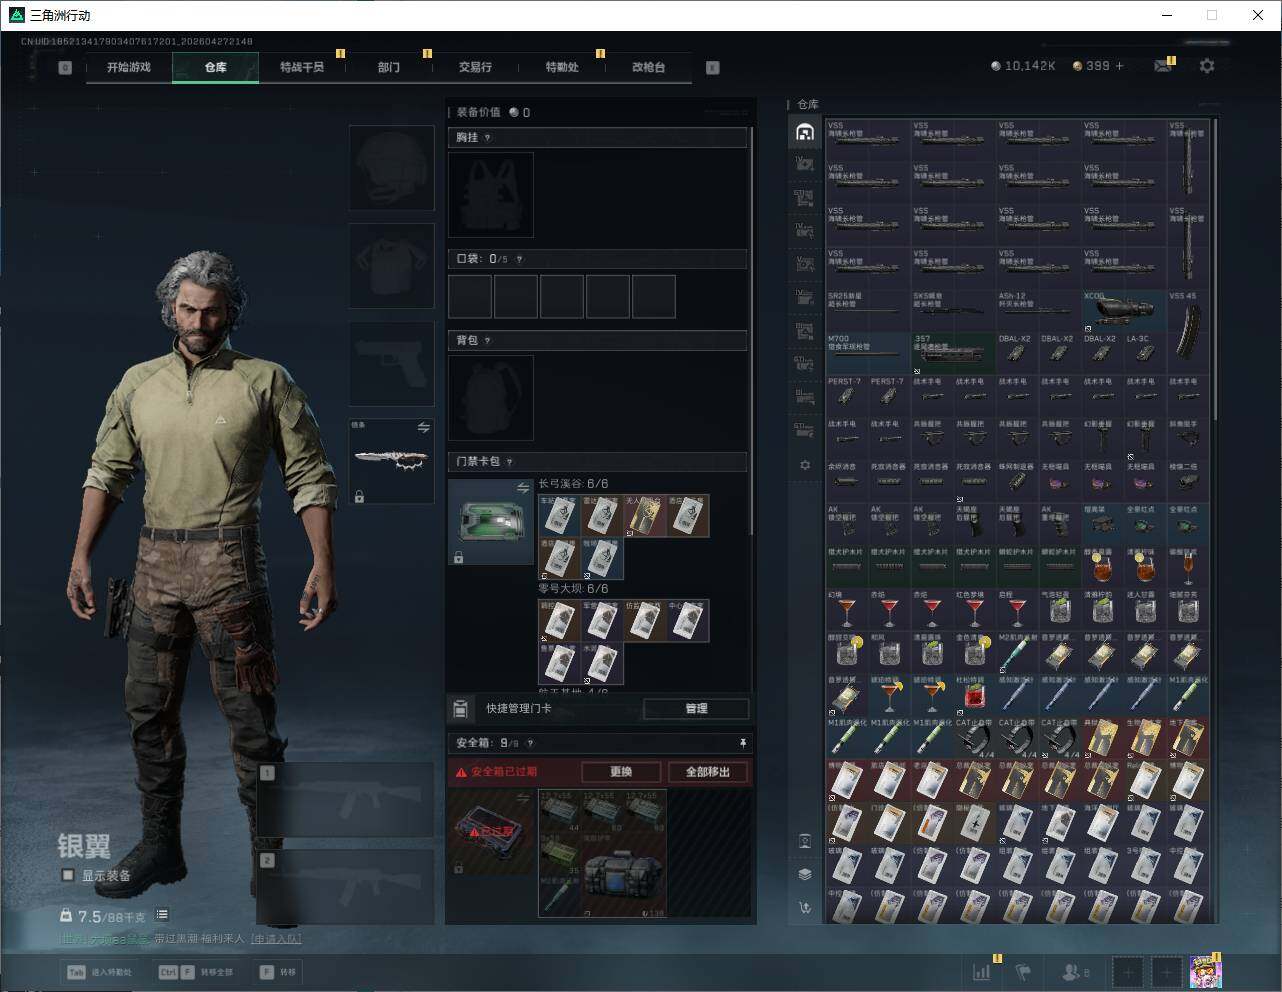Select the empty helmet slot
The height and width of the screenshot is (992, 1282).
pos(391,168)
